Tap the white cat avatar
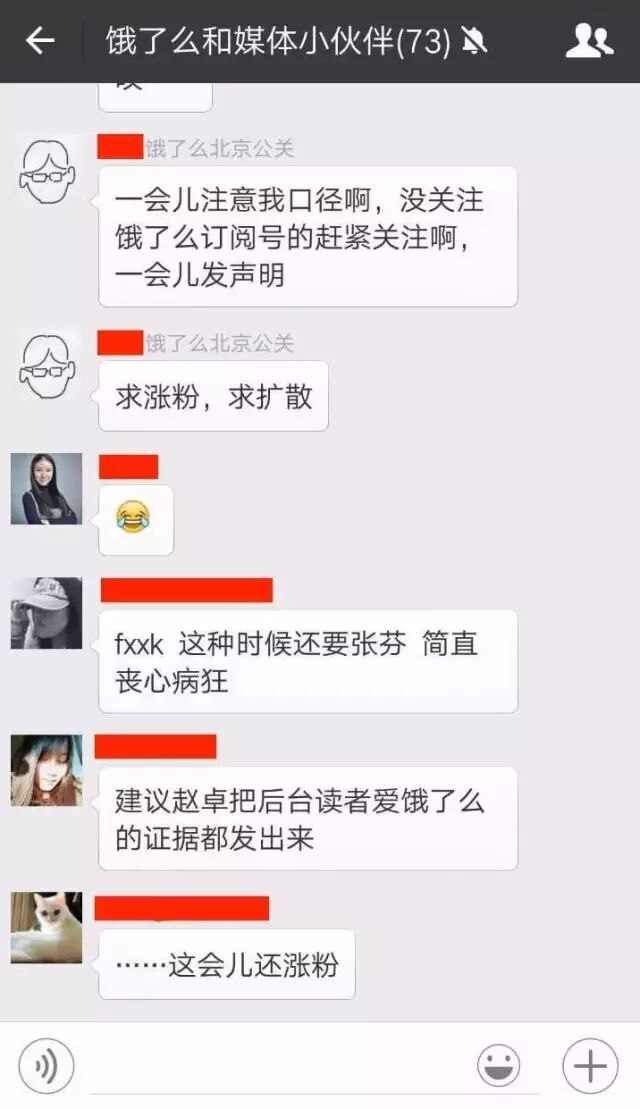 pyautogui.click(x=46, y=927)
